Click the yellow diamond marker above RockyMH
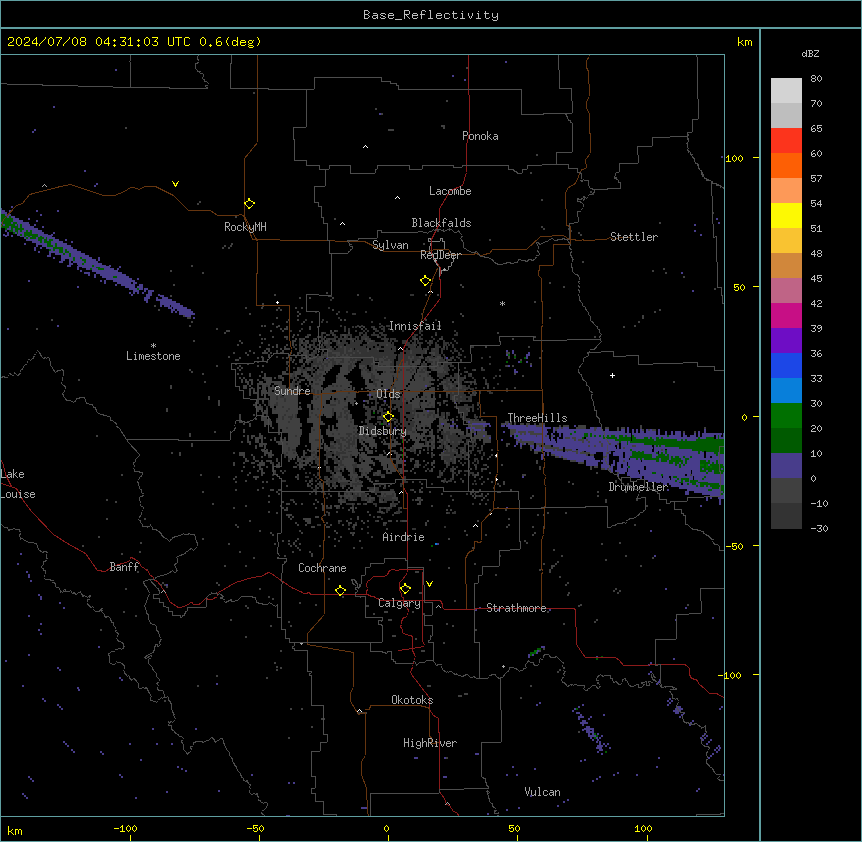The image size is (862, 842). coord(250,204)
